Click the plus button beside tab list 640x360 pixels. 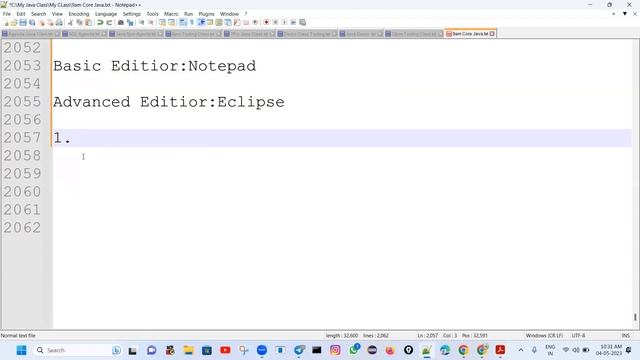(613, 13)
